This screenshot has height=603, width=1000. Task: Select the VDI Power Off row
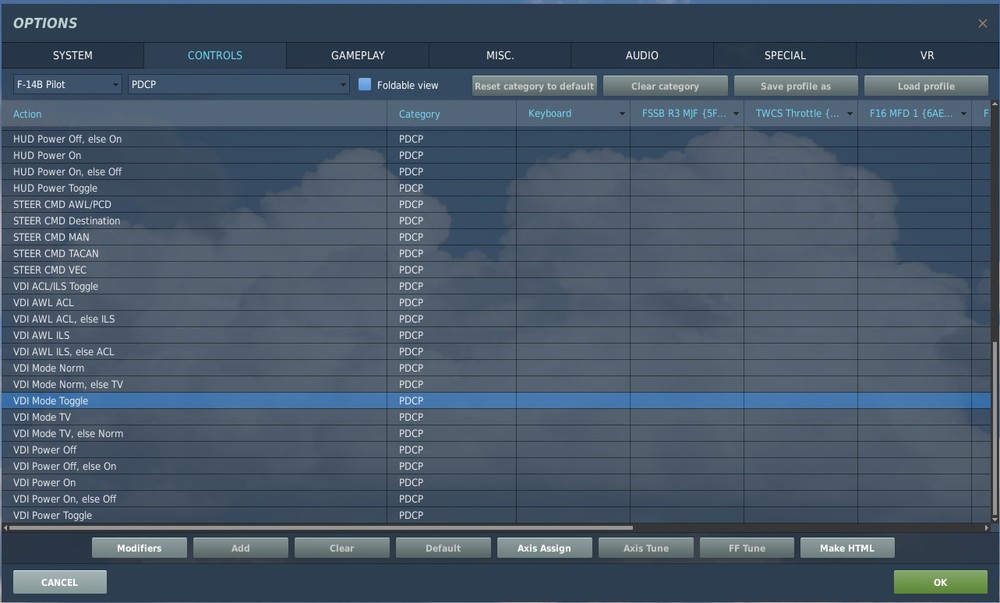point(496,450)
